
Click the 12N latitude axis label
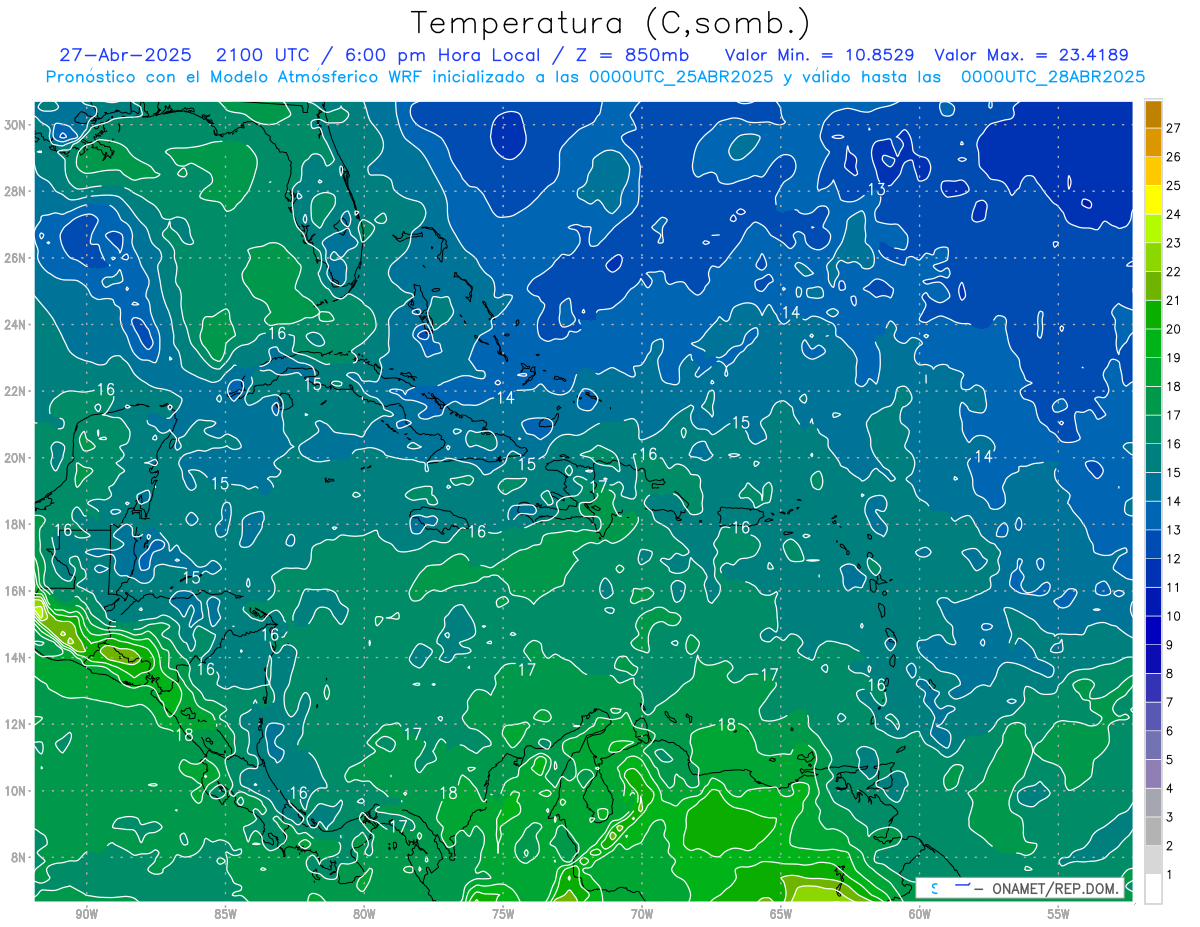click(x=16, y=724)
